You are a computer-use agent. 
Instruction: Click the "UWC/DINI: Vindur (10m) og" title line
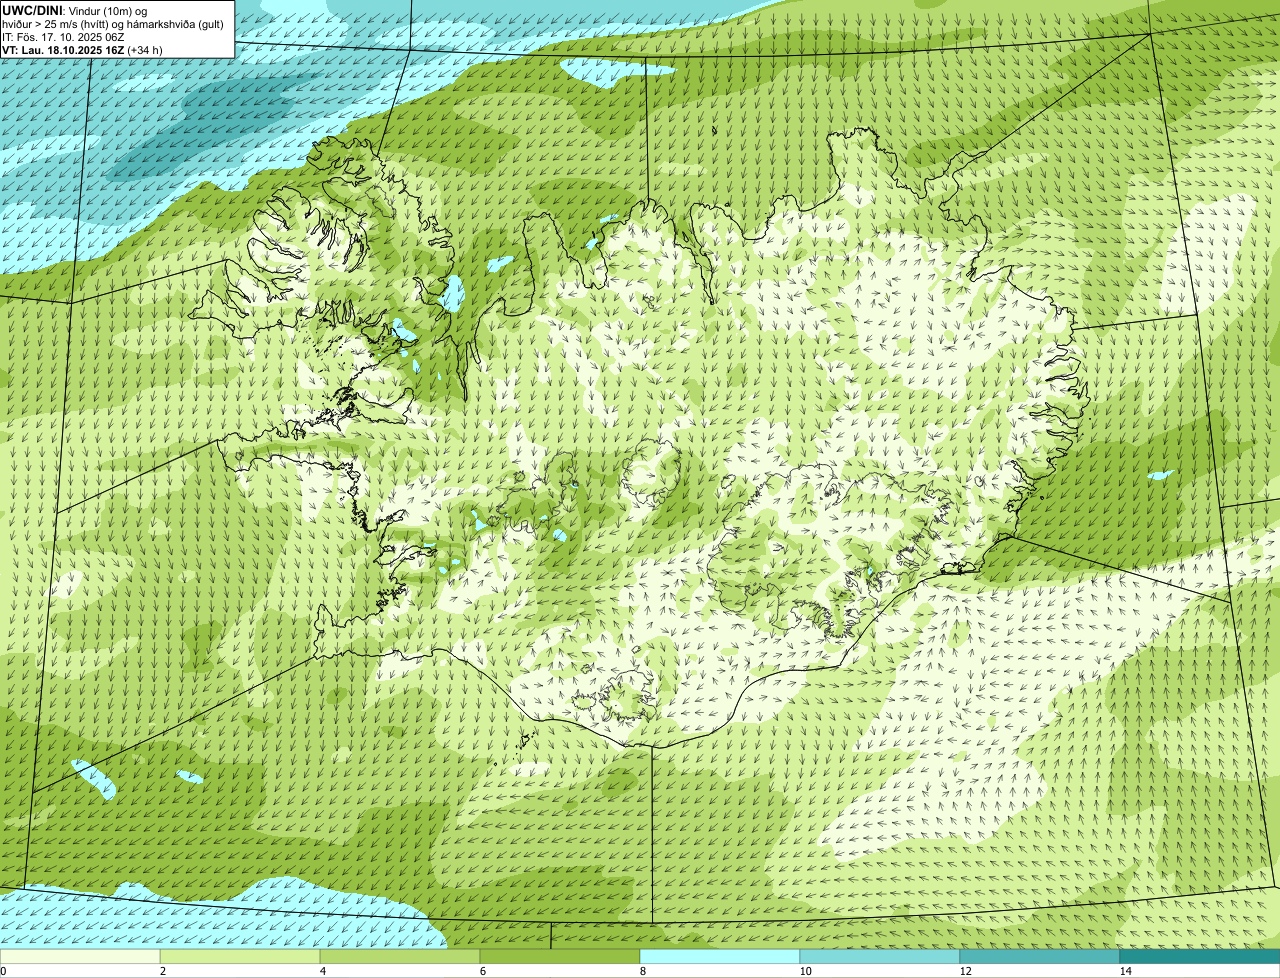click(75, 10)
